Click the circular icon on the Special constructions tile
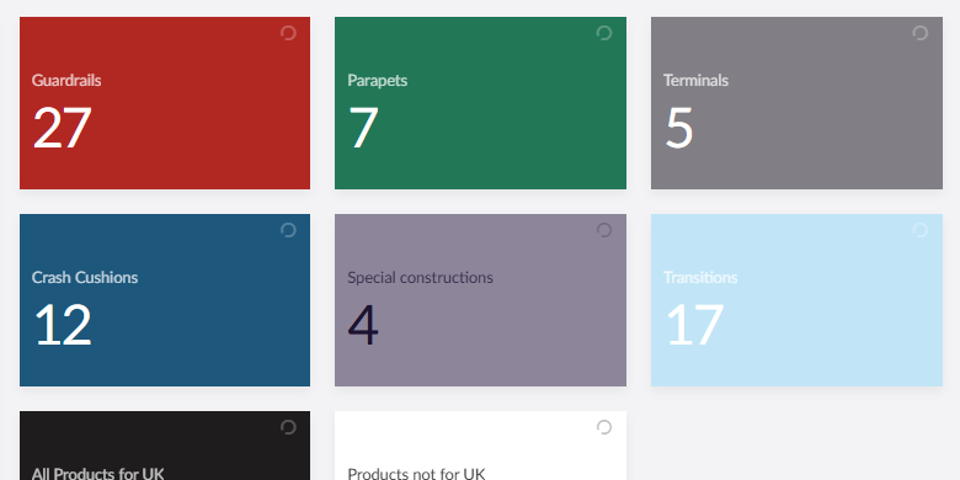Viewport: 960px width, 480px height. 604,230
